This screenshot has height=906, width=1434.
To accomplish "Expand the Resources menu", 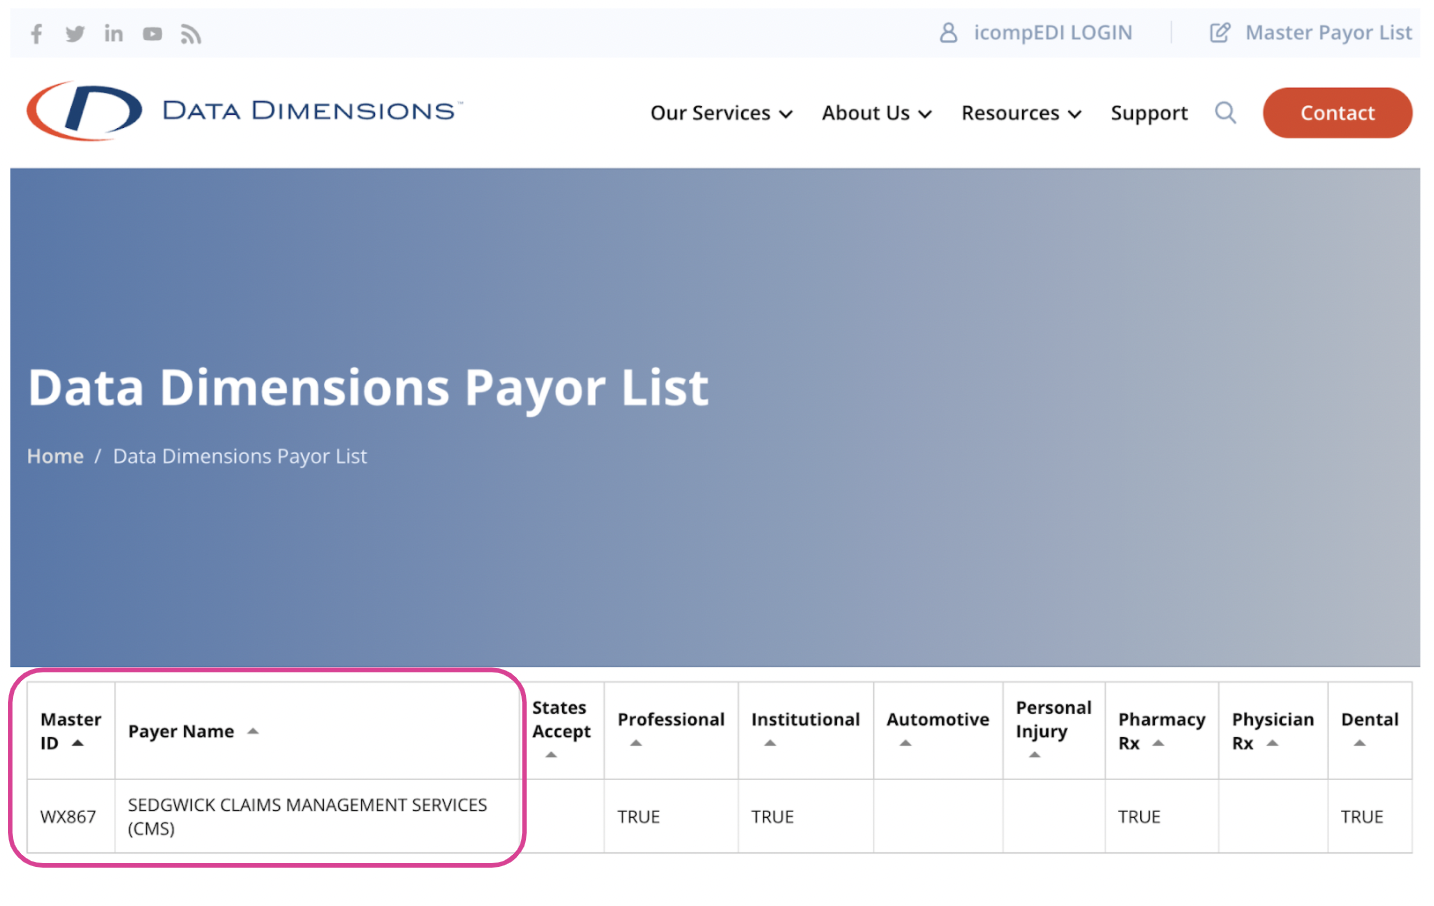I will 1021,113.
